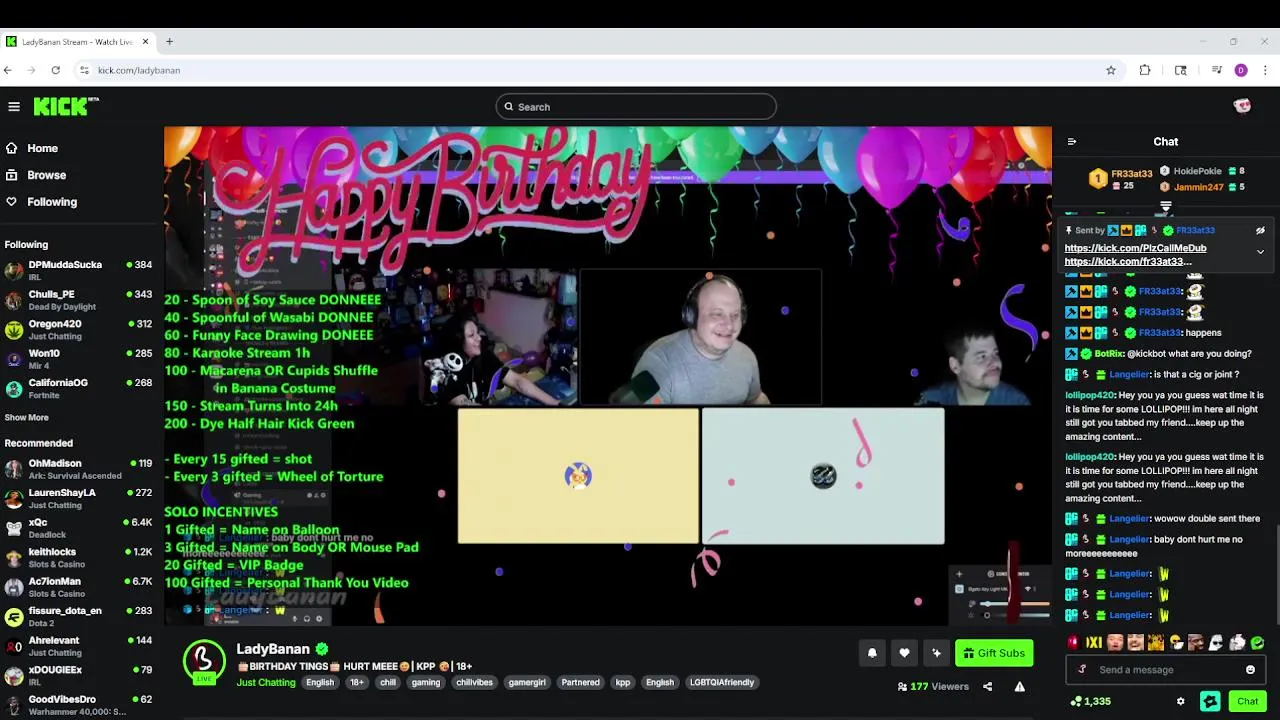
Task: Click the Gift Subs button
Action: (x=994, y=653)
